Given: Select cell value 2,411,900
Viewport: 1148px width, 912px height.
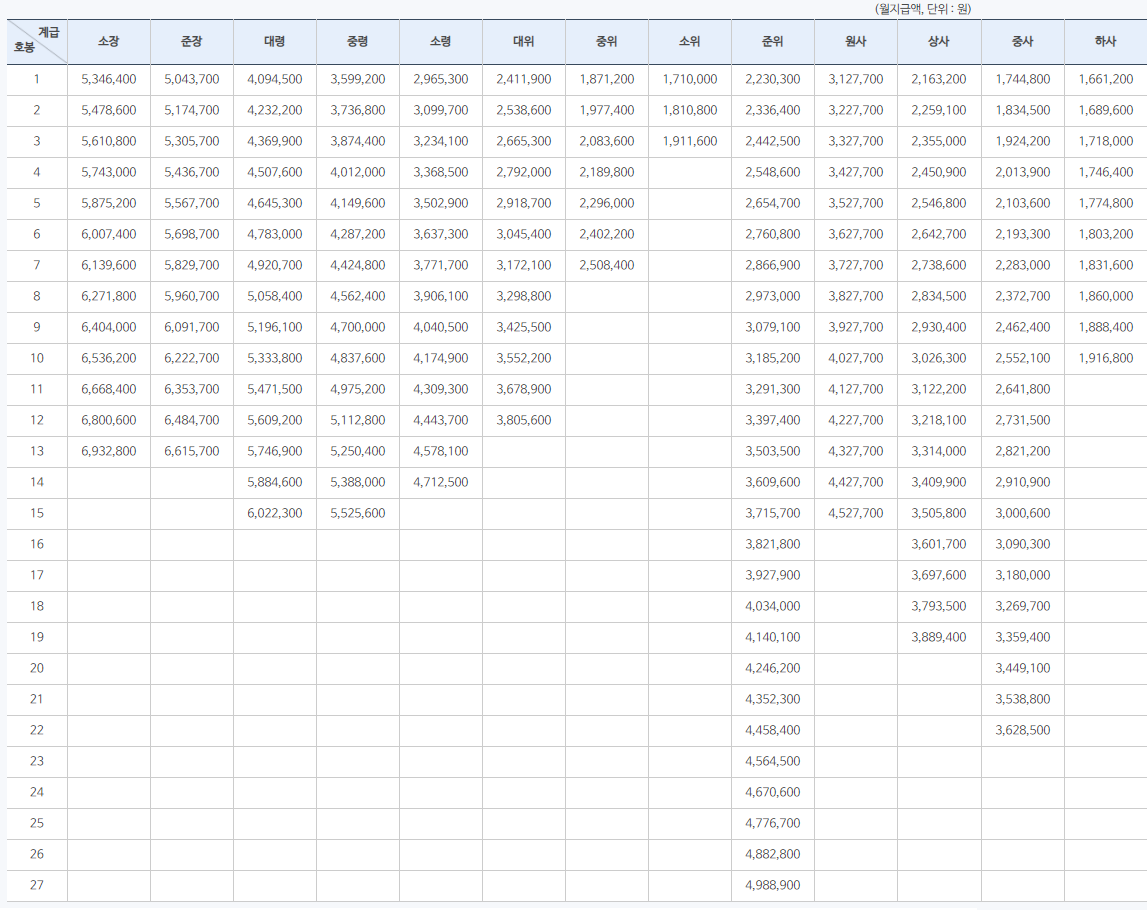Looking at the screenshot, I should pyautogui.click(x=523, y=79).
